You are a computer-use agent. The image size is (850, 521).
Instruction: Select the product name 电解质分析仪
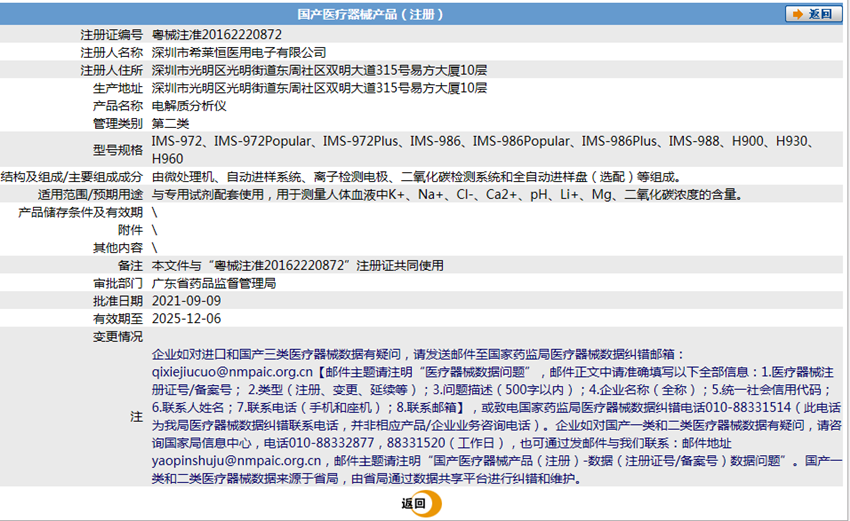189,106
